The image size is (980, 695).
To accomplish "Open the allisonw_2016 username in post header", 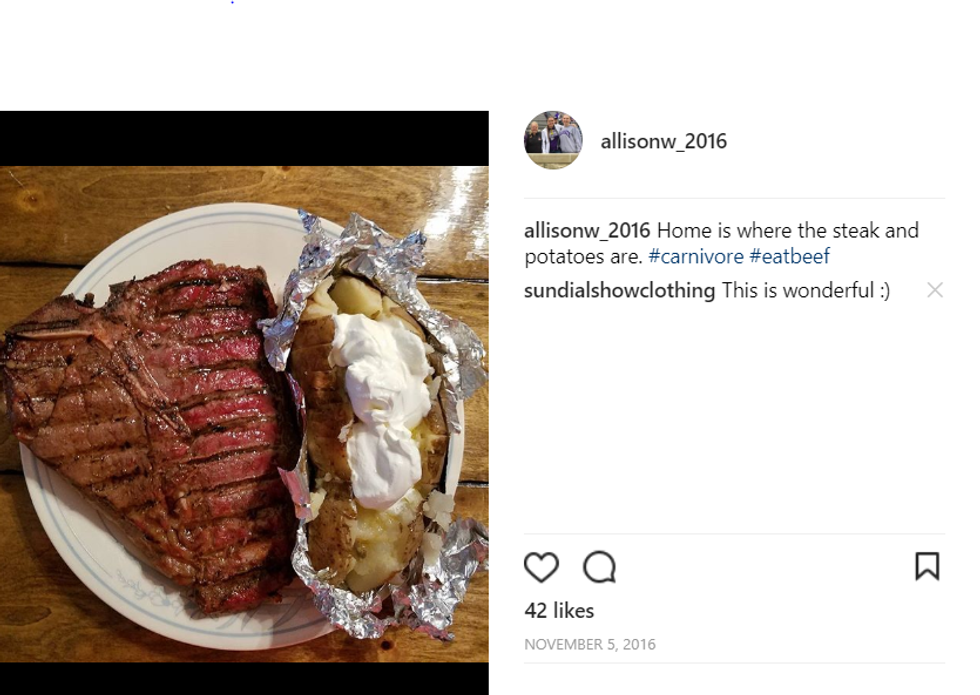I will click(x=663, y=142).
